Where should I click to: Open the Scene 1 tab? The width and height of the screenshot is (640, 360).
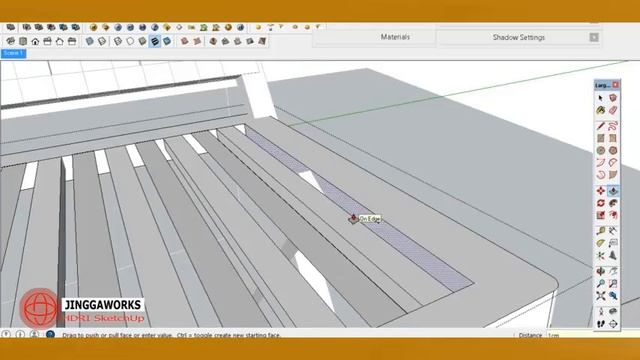[13, 53]
